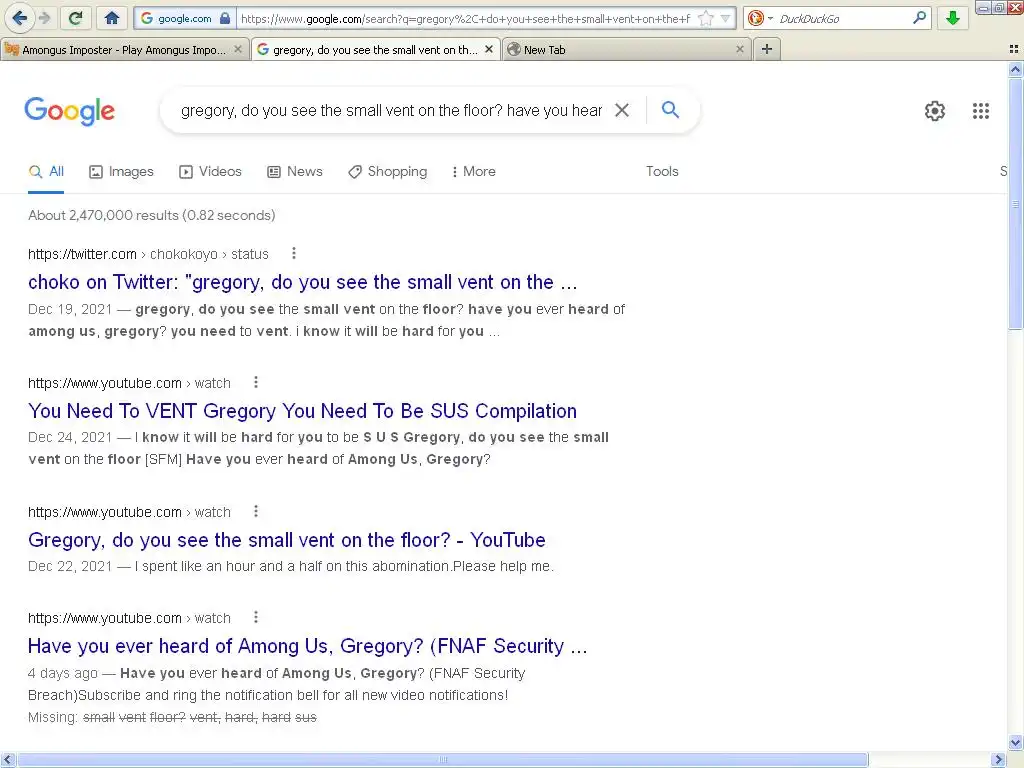1024x768 pixels.
Task: Bookmark this page with the star icon
Action: [x=705, y=18]
